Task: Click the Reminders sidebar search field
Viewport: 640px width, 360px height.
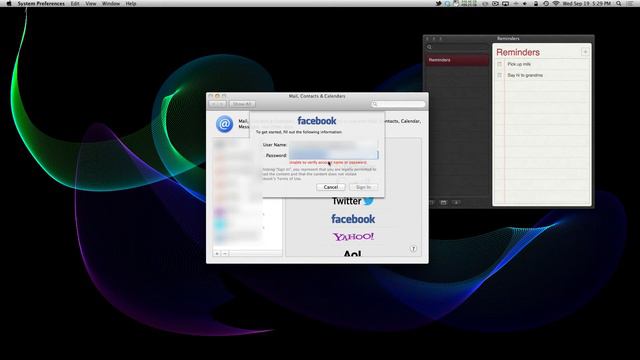Action: click(457, 47)
